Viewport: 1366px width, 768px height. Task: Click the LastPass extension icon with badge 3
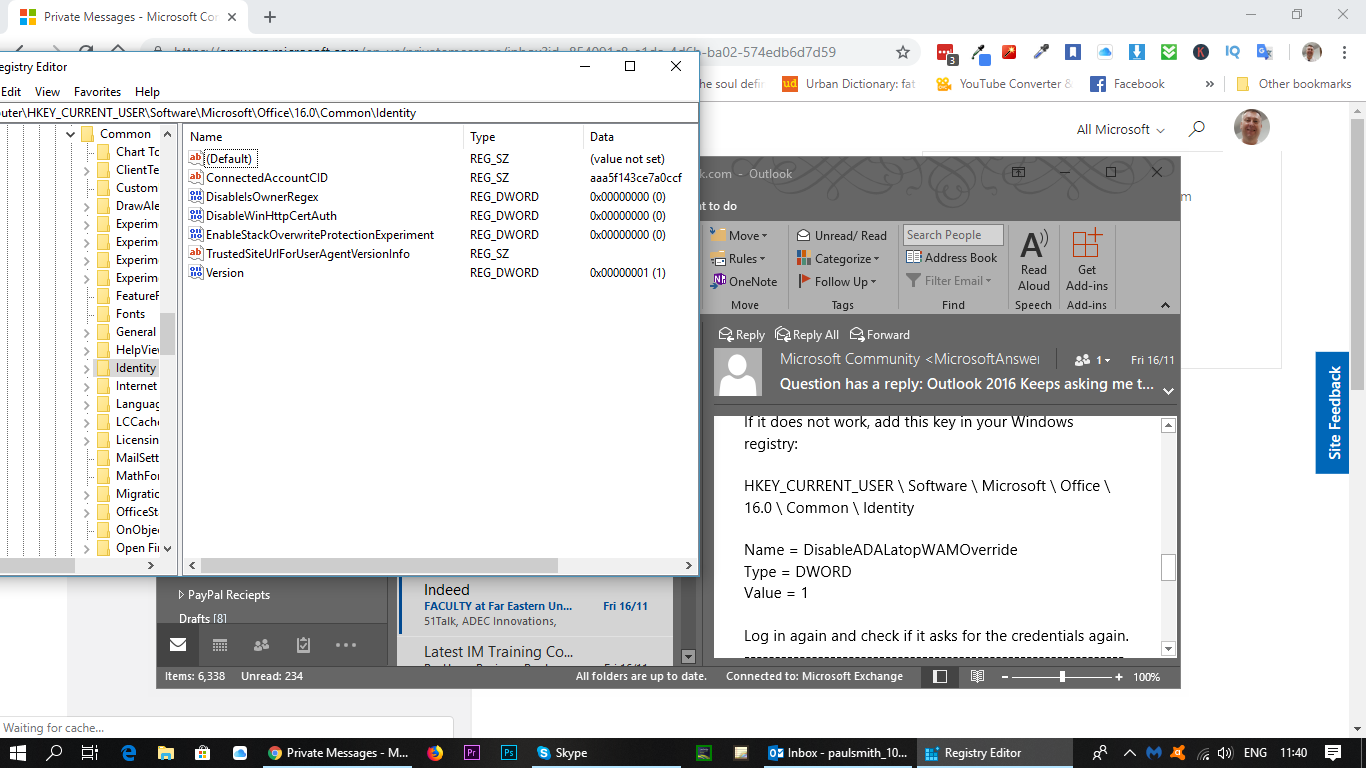tap(945, 53)
